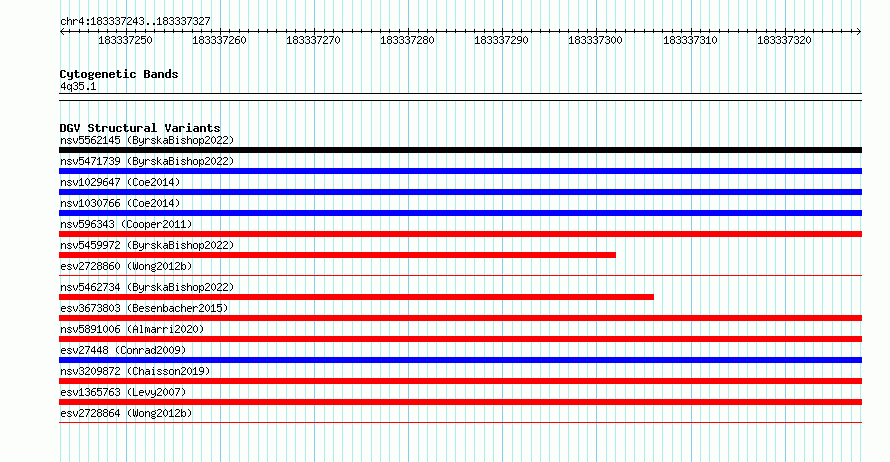This screenshot has height=462, width=890.
Task: Click the esv1365763 (Levy2007) red bar
Action: pyautogui.click(x=460, y=402)
